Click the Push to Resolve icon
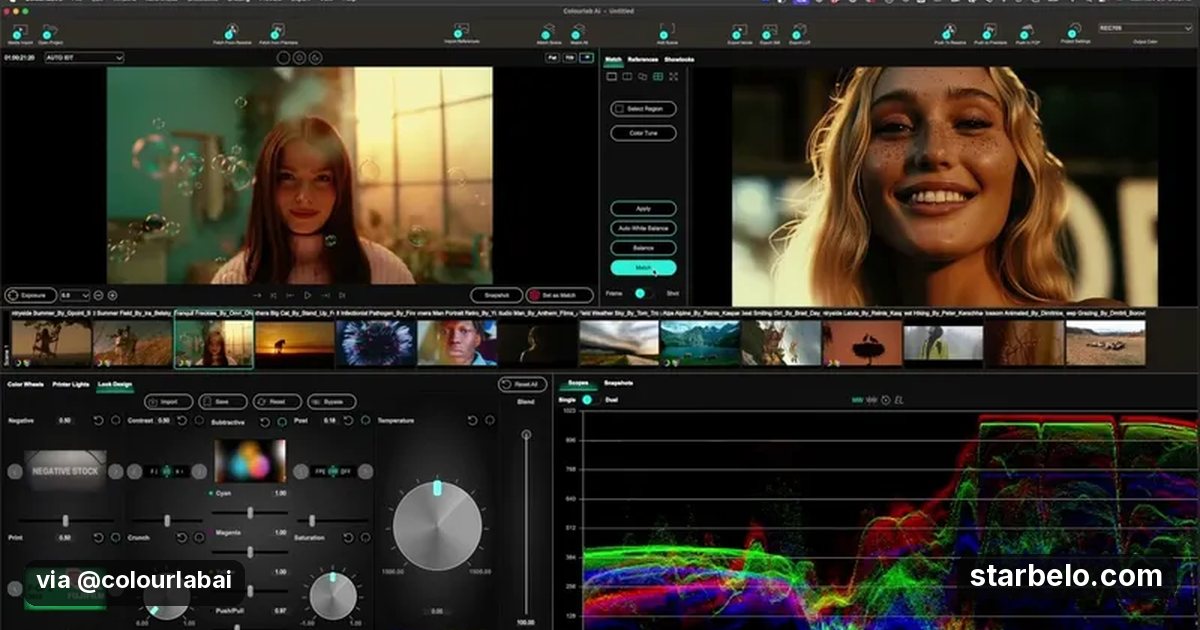The height and width of the screenshot is (630, 1200). (x=948, y=31)
